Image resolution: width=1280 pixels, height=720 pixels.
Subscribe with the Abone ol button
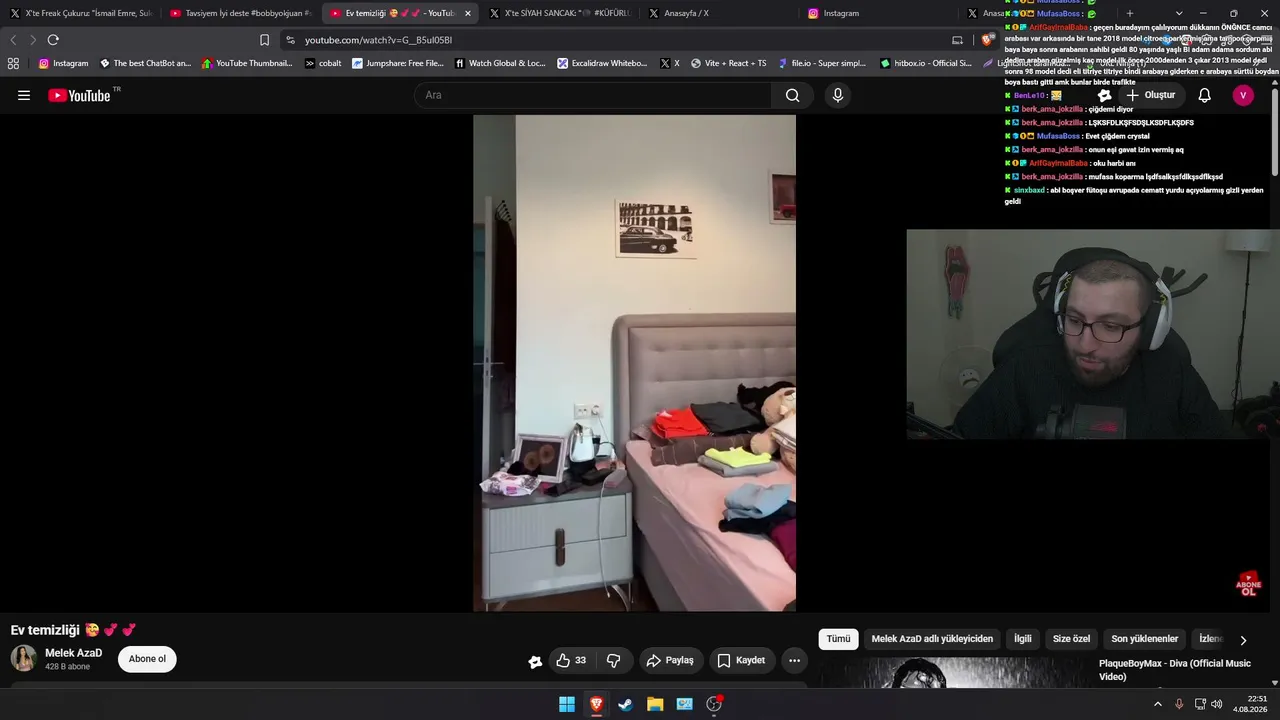pos(147,659)
